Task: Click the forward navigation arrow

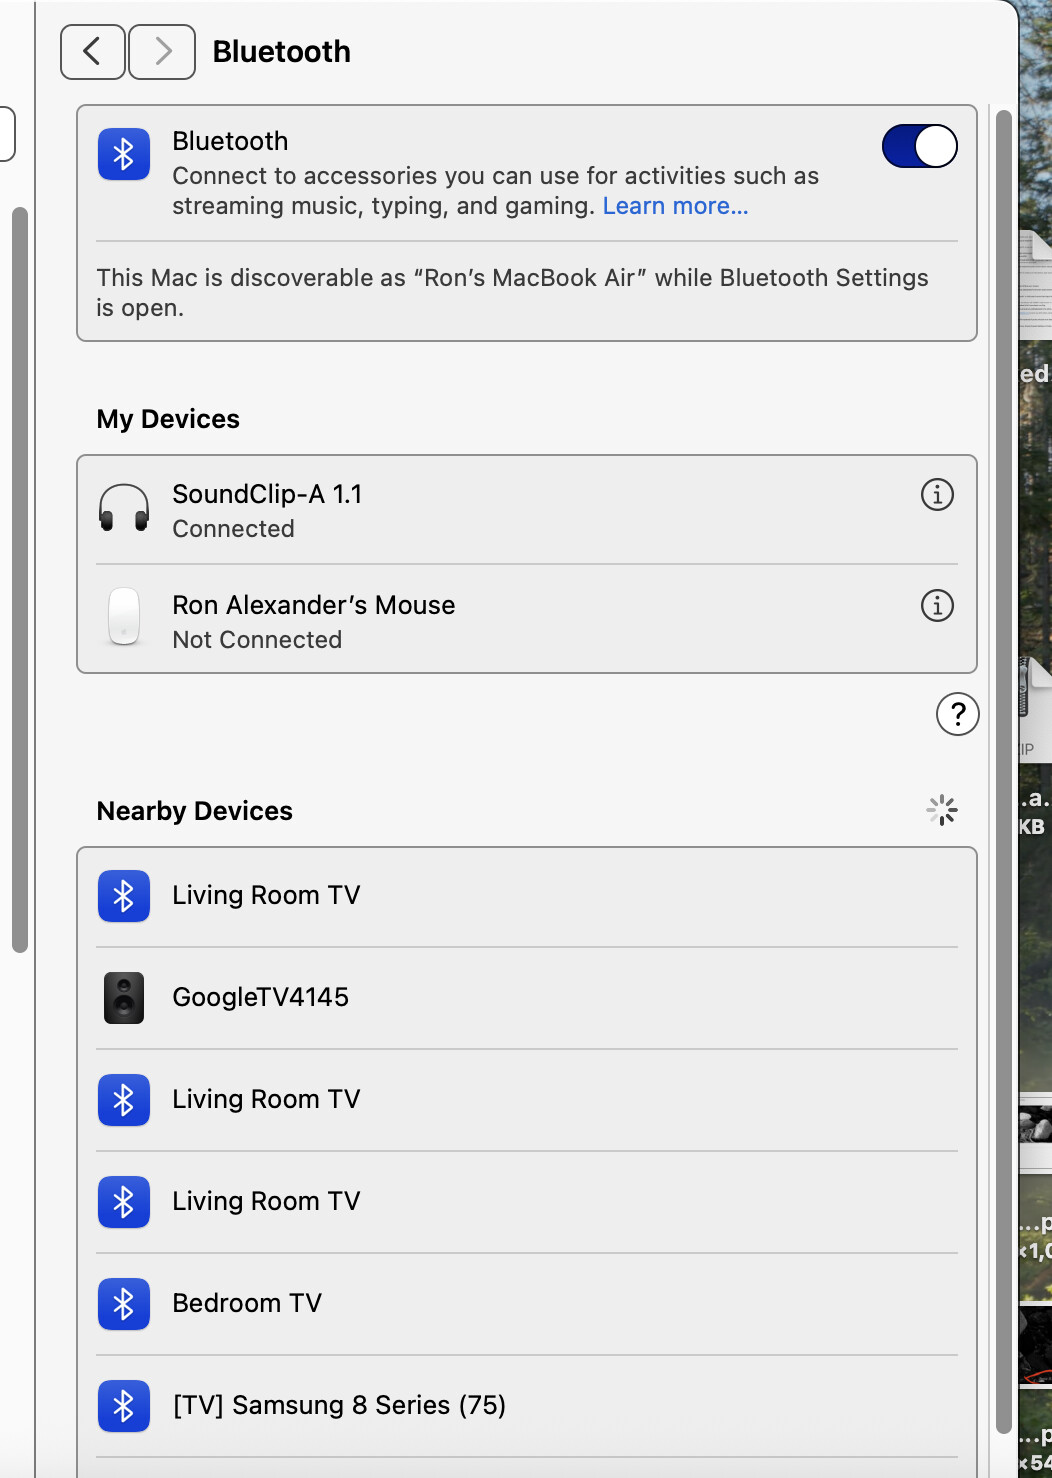Action: pos(162,51)
